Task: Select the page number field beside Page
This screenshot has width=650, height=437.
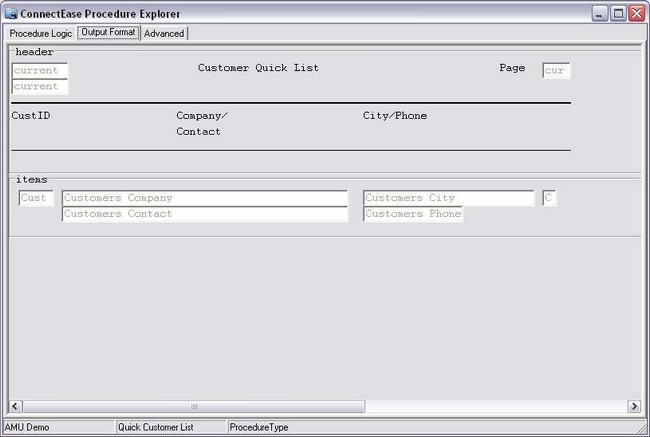Action: (556, 71)
